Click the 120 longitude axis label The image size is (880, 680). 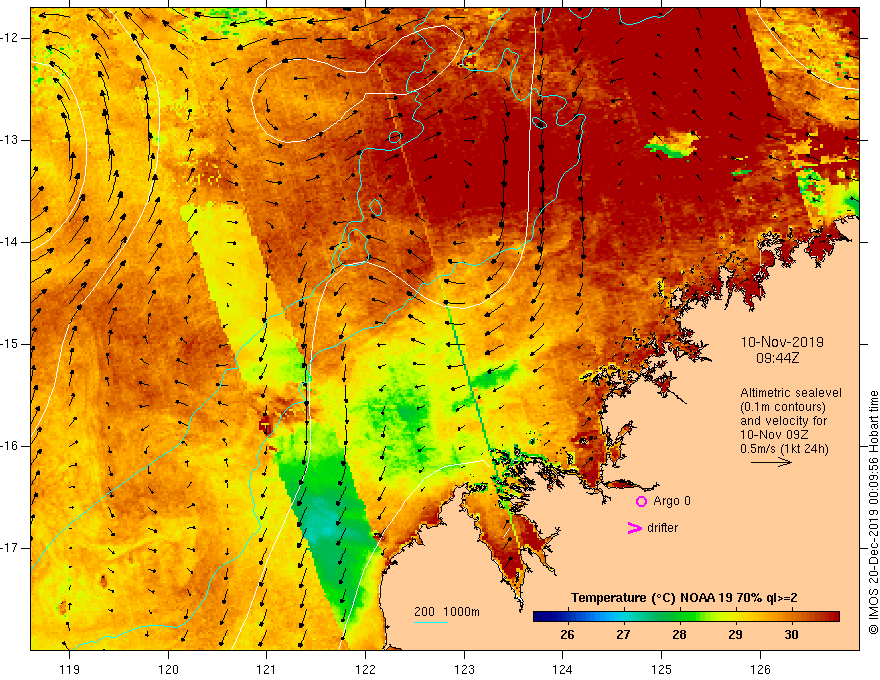(168, 669)
